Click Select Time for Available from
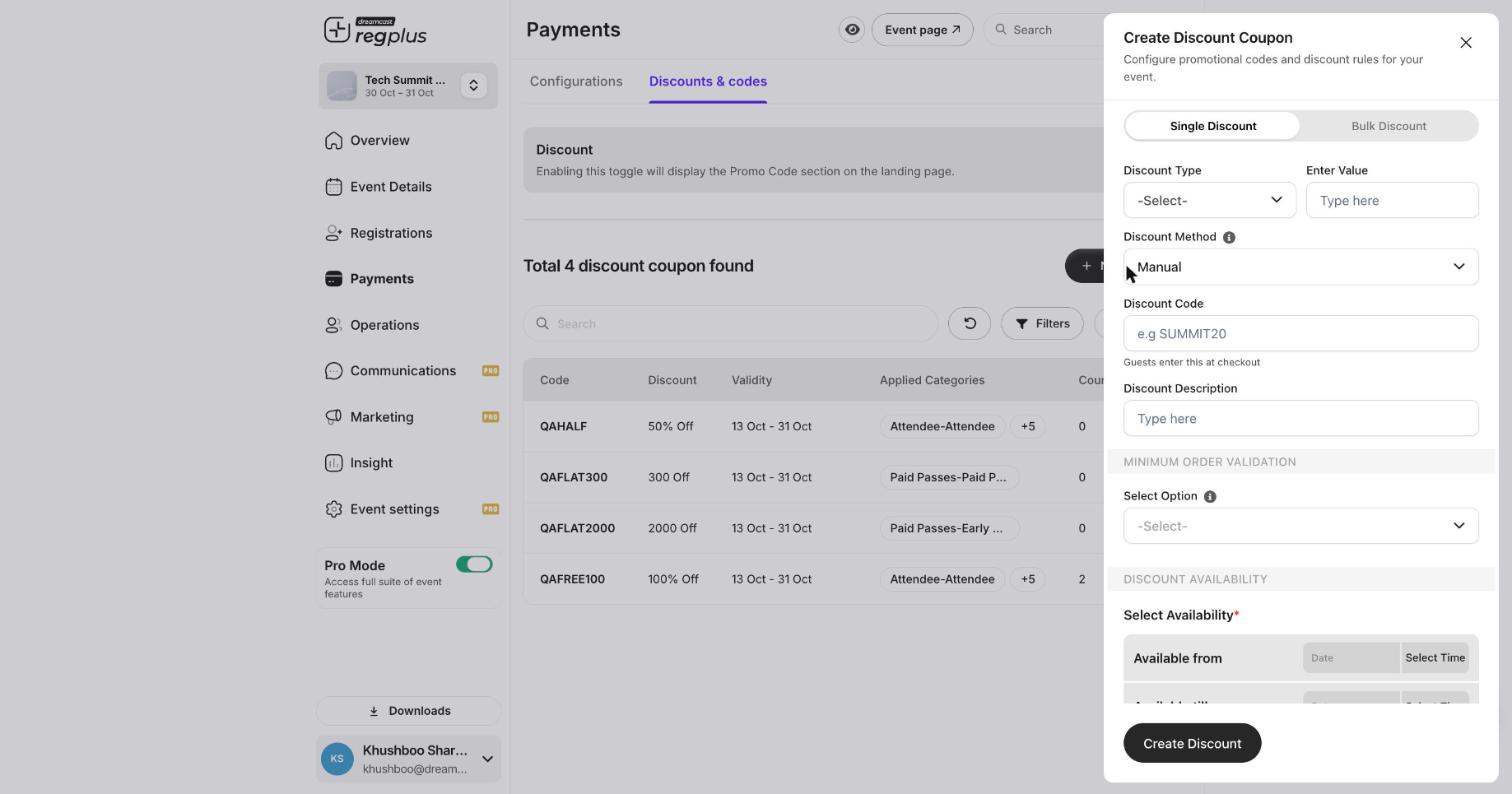 [1434, 658]
